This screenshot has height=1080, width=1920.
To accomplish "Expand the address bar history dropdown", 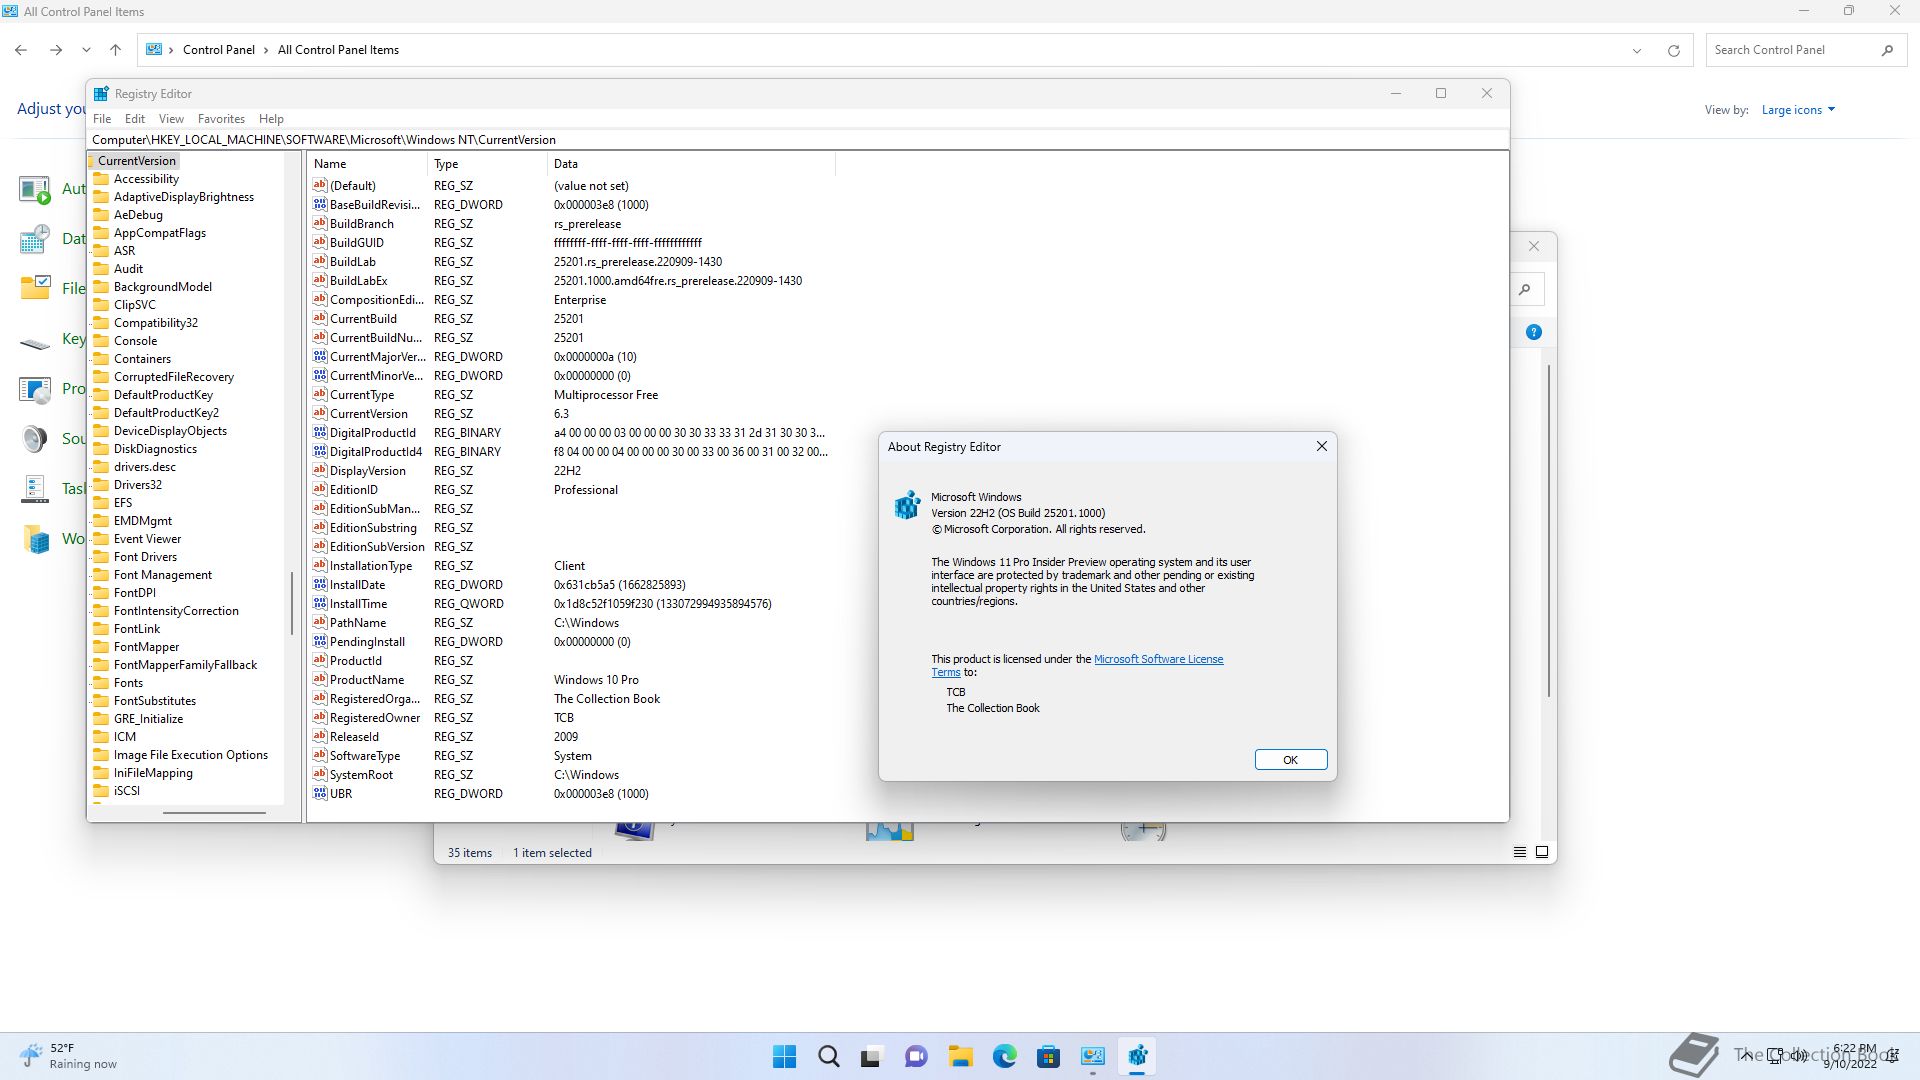I will [1637, 50].
